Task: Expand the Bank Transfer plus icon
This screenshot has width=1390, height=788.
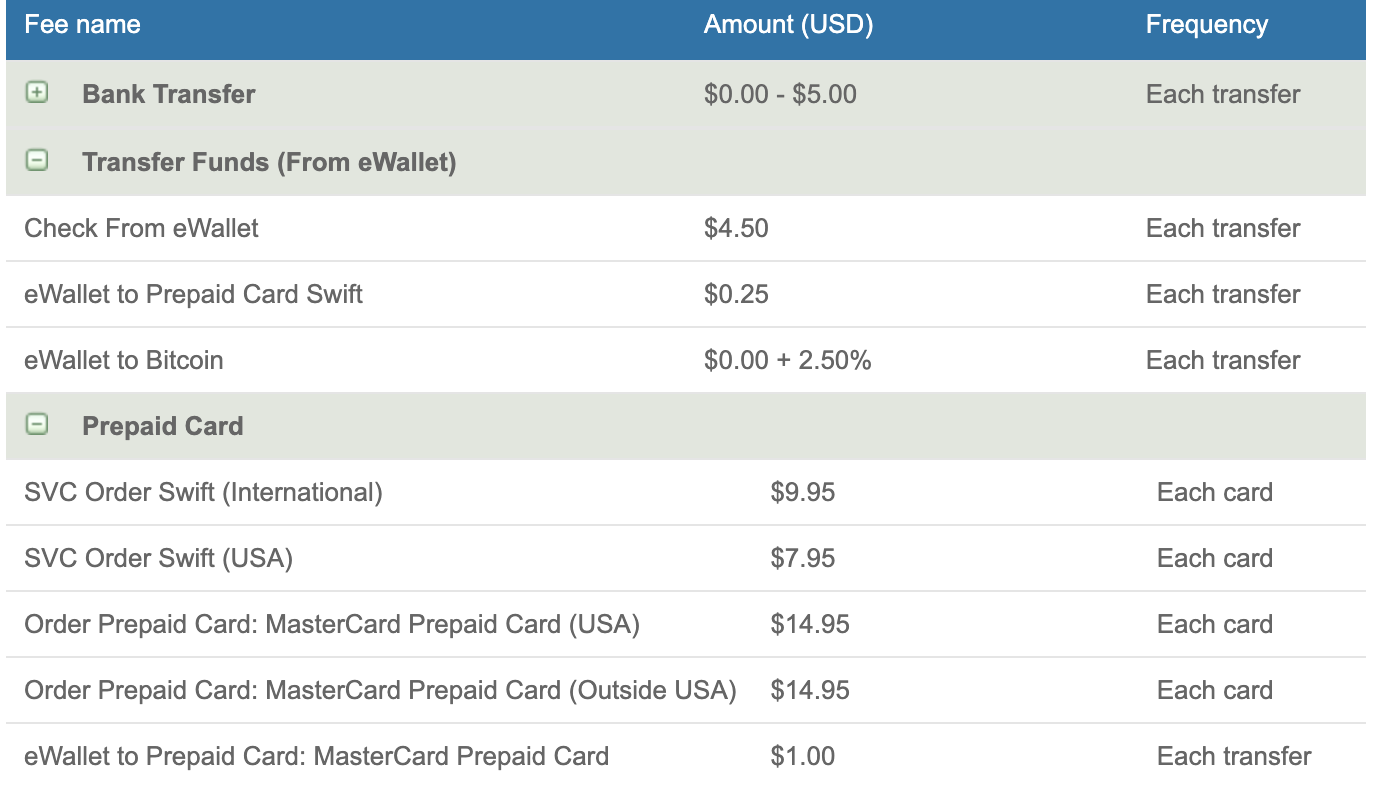Action: 37,93
